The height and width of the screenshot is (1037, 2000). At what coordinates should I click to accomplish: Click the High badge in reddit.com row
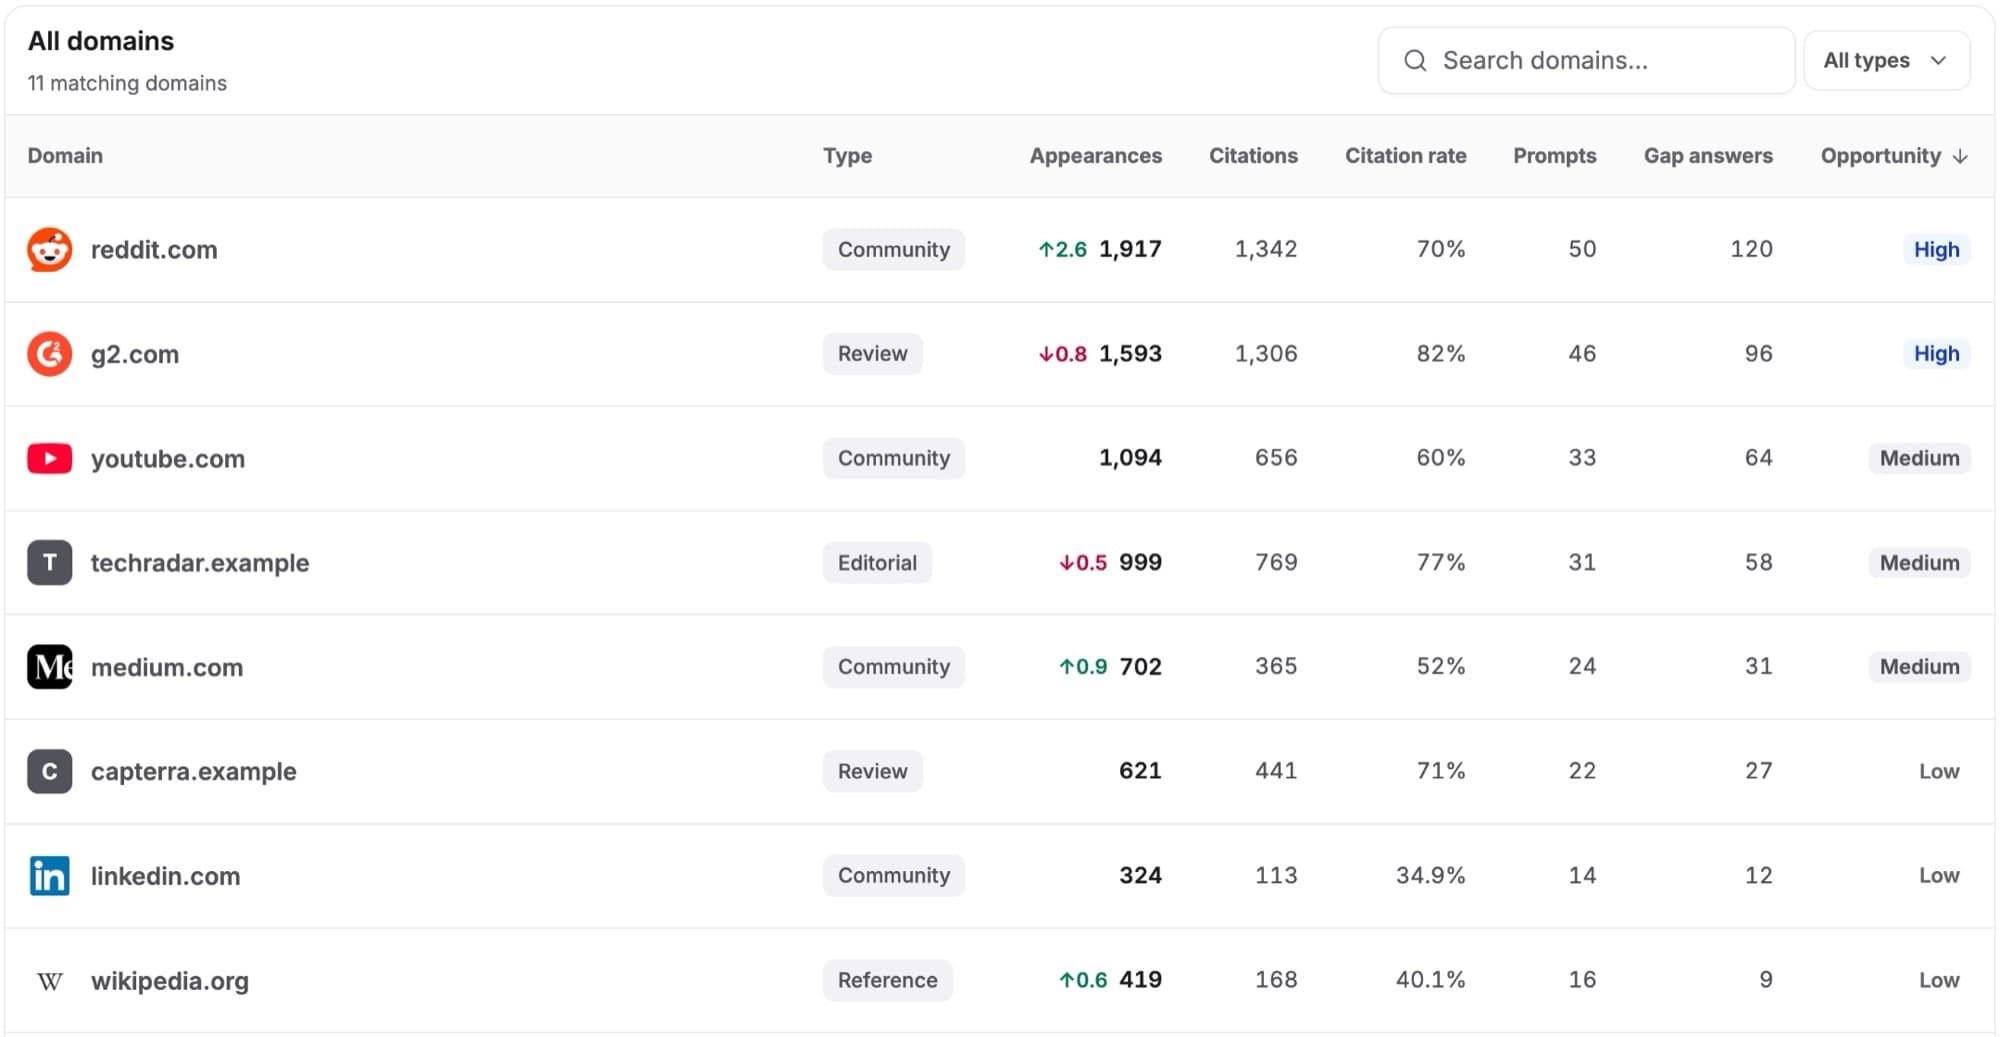click(1936, 250)
